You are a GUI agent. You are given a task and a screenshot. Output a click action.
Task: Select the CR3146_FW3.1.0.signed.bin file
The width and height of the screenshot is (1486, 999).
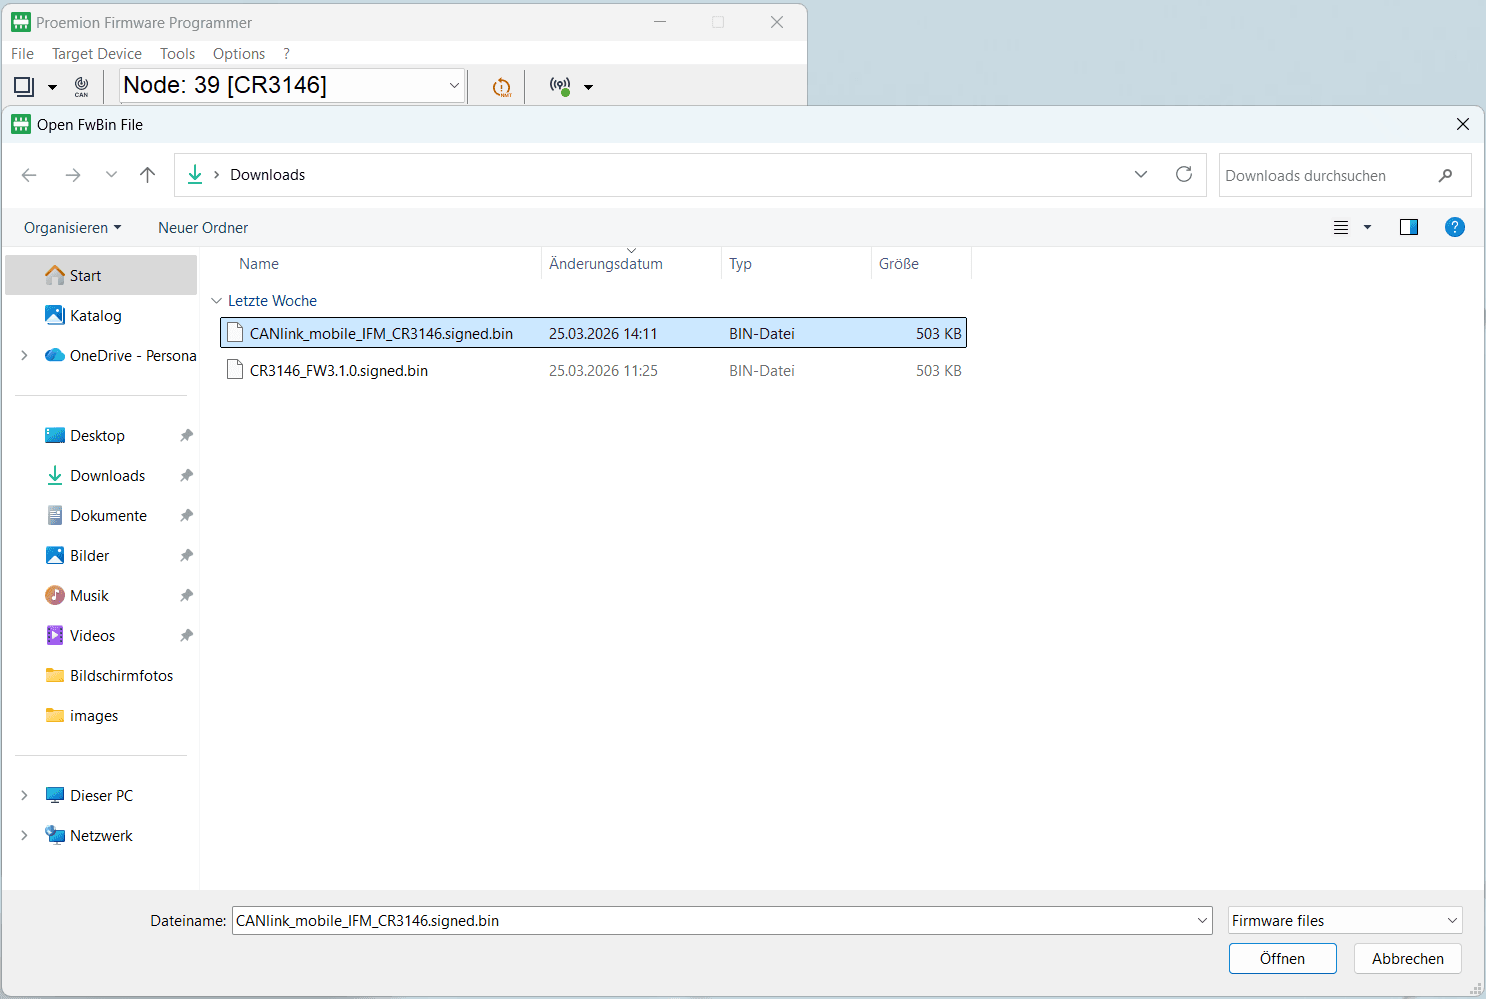[339, 371]
